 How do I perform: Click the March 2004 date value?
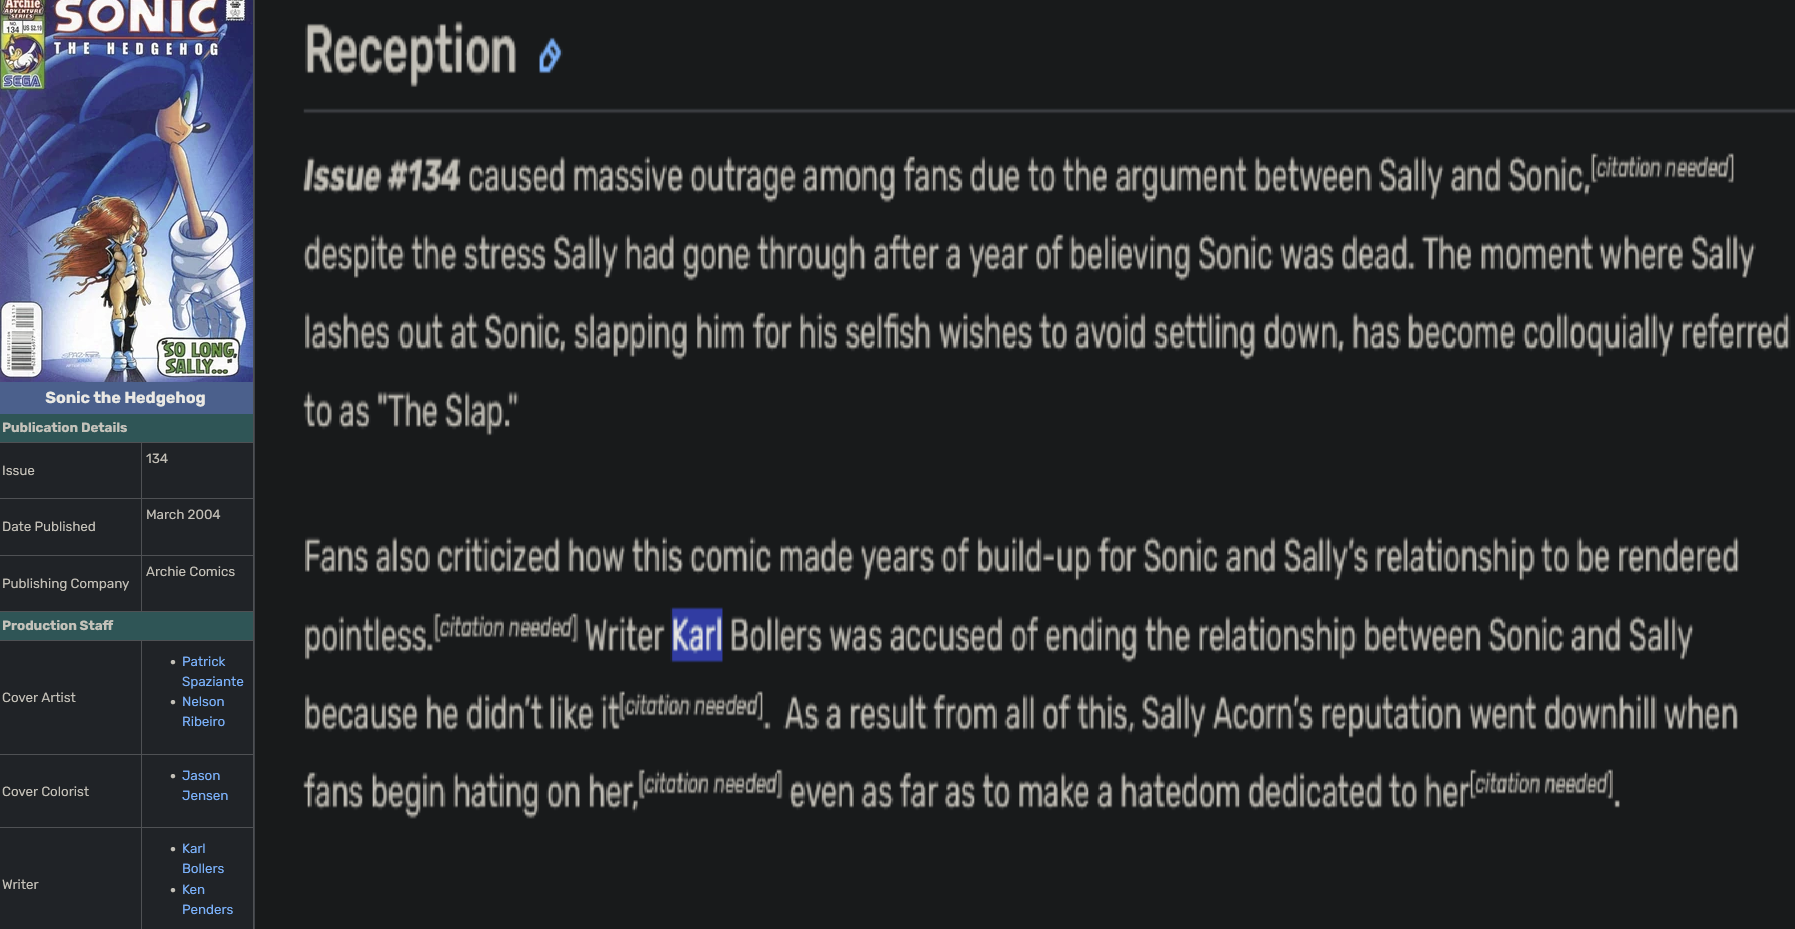point(183,514)
